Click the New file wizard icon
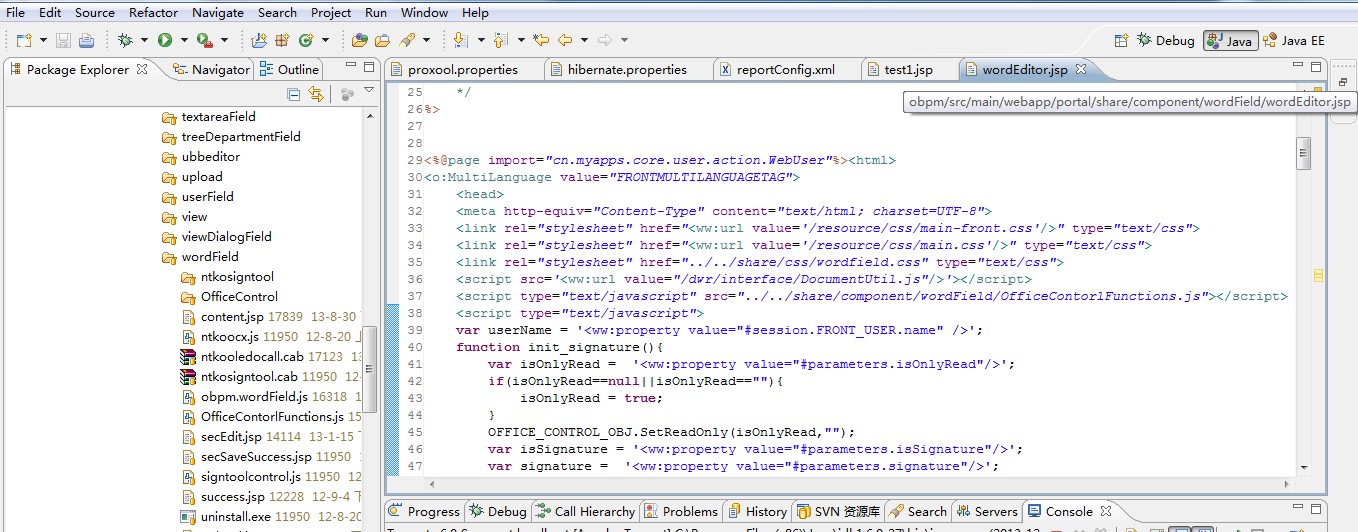Image resolution: width=1358 pixels, height=532 pixels. click(22, 40)
